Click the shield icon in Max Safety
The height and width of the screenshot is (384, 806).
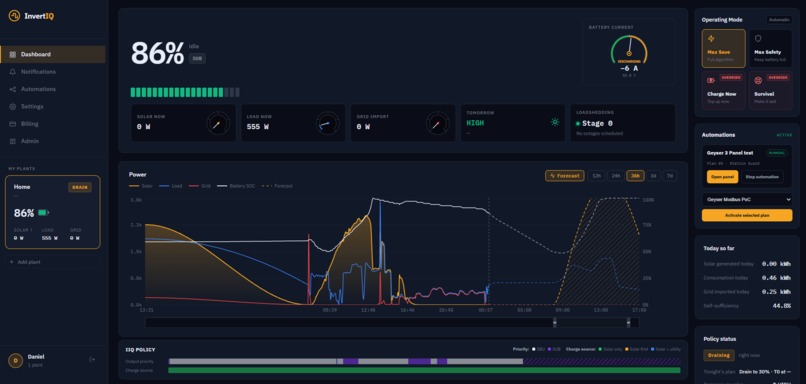[758, 39]
